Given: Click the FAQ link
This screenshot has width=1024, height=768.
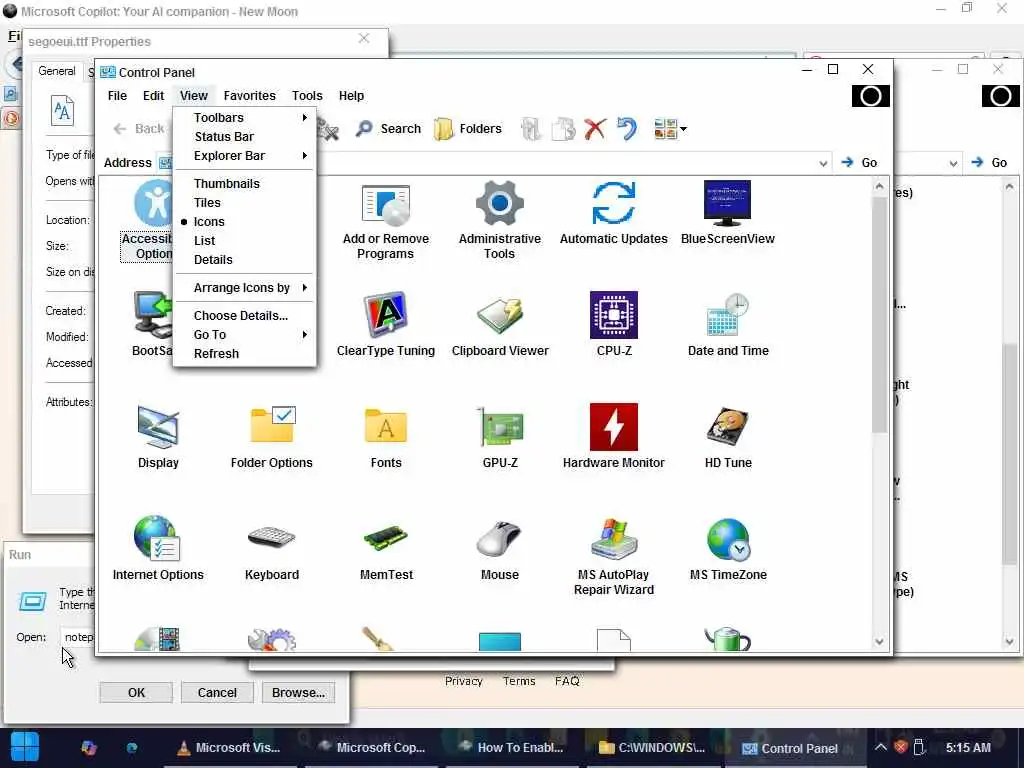Looking at the screenshot, I should [x=567, y=681].
